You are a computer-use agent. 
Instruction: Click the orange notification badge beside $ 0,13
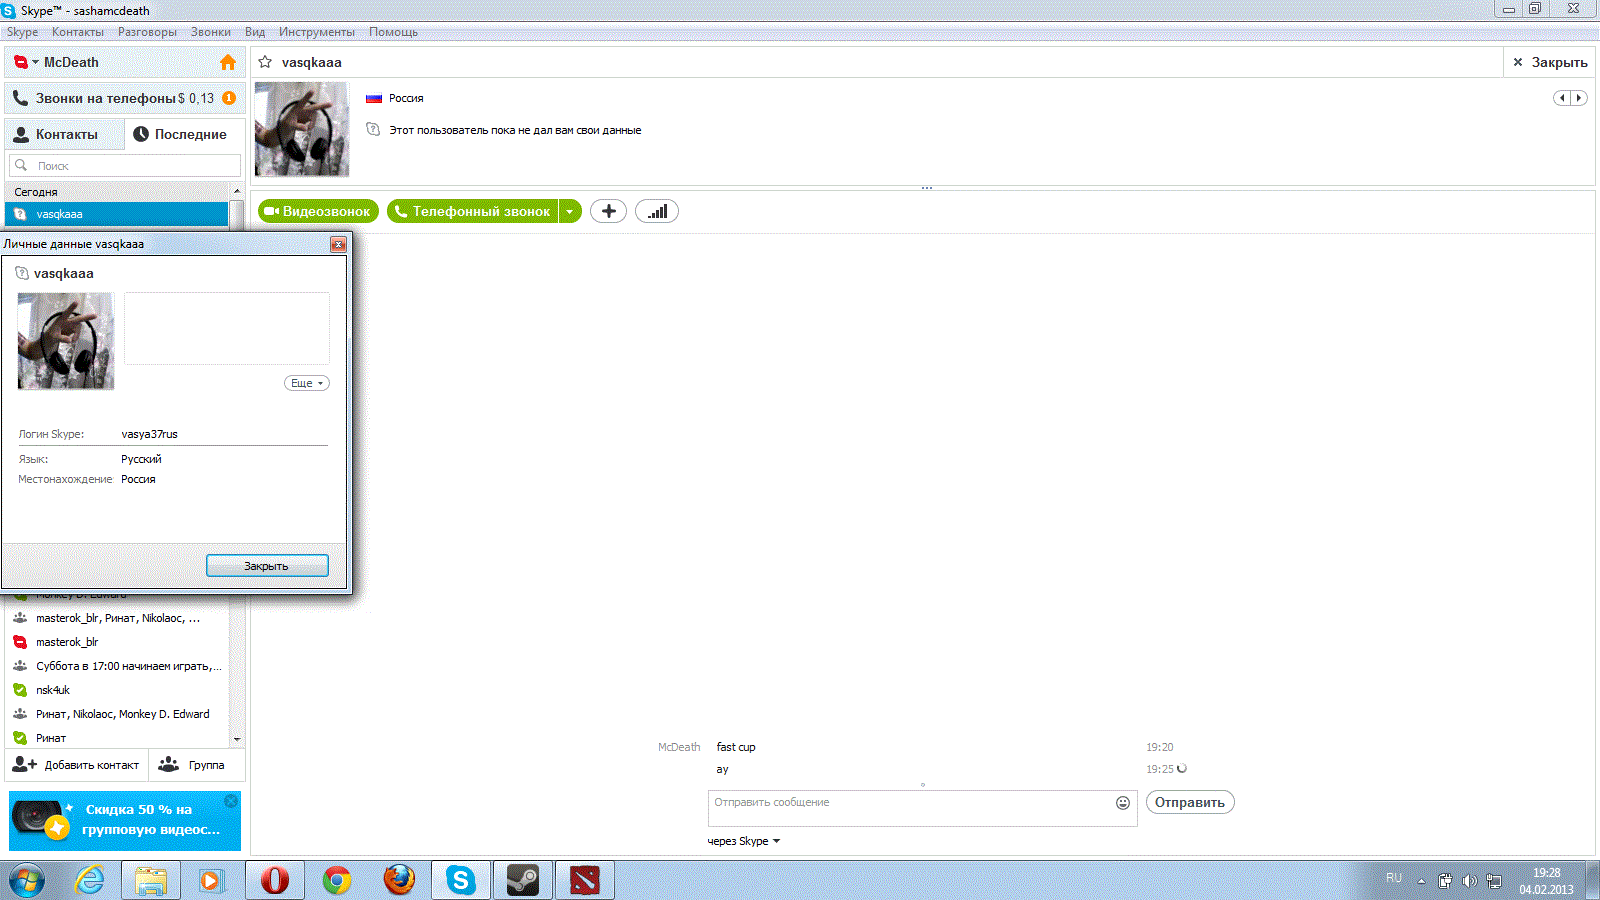[x=229, y=98]
